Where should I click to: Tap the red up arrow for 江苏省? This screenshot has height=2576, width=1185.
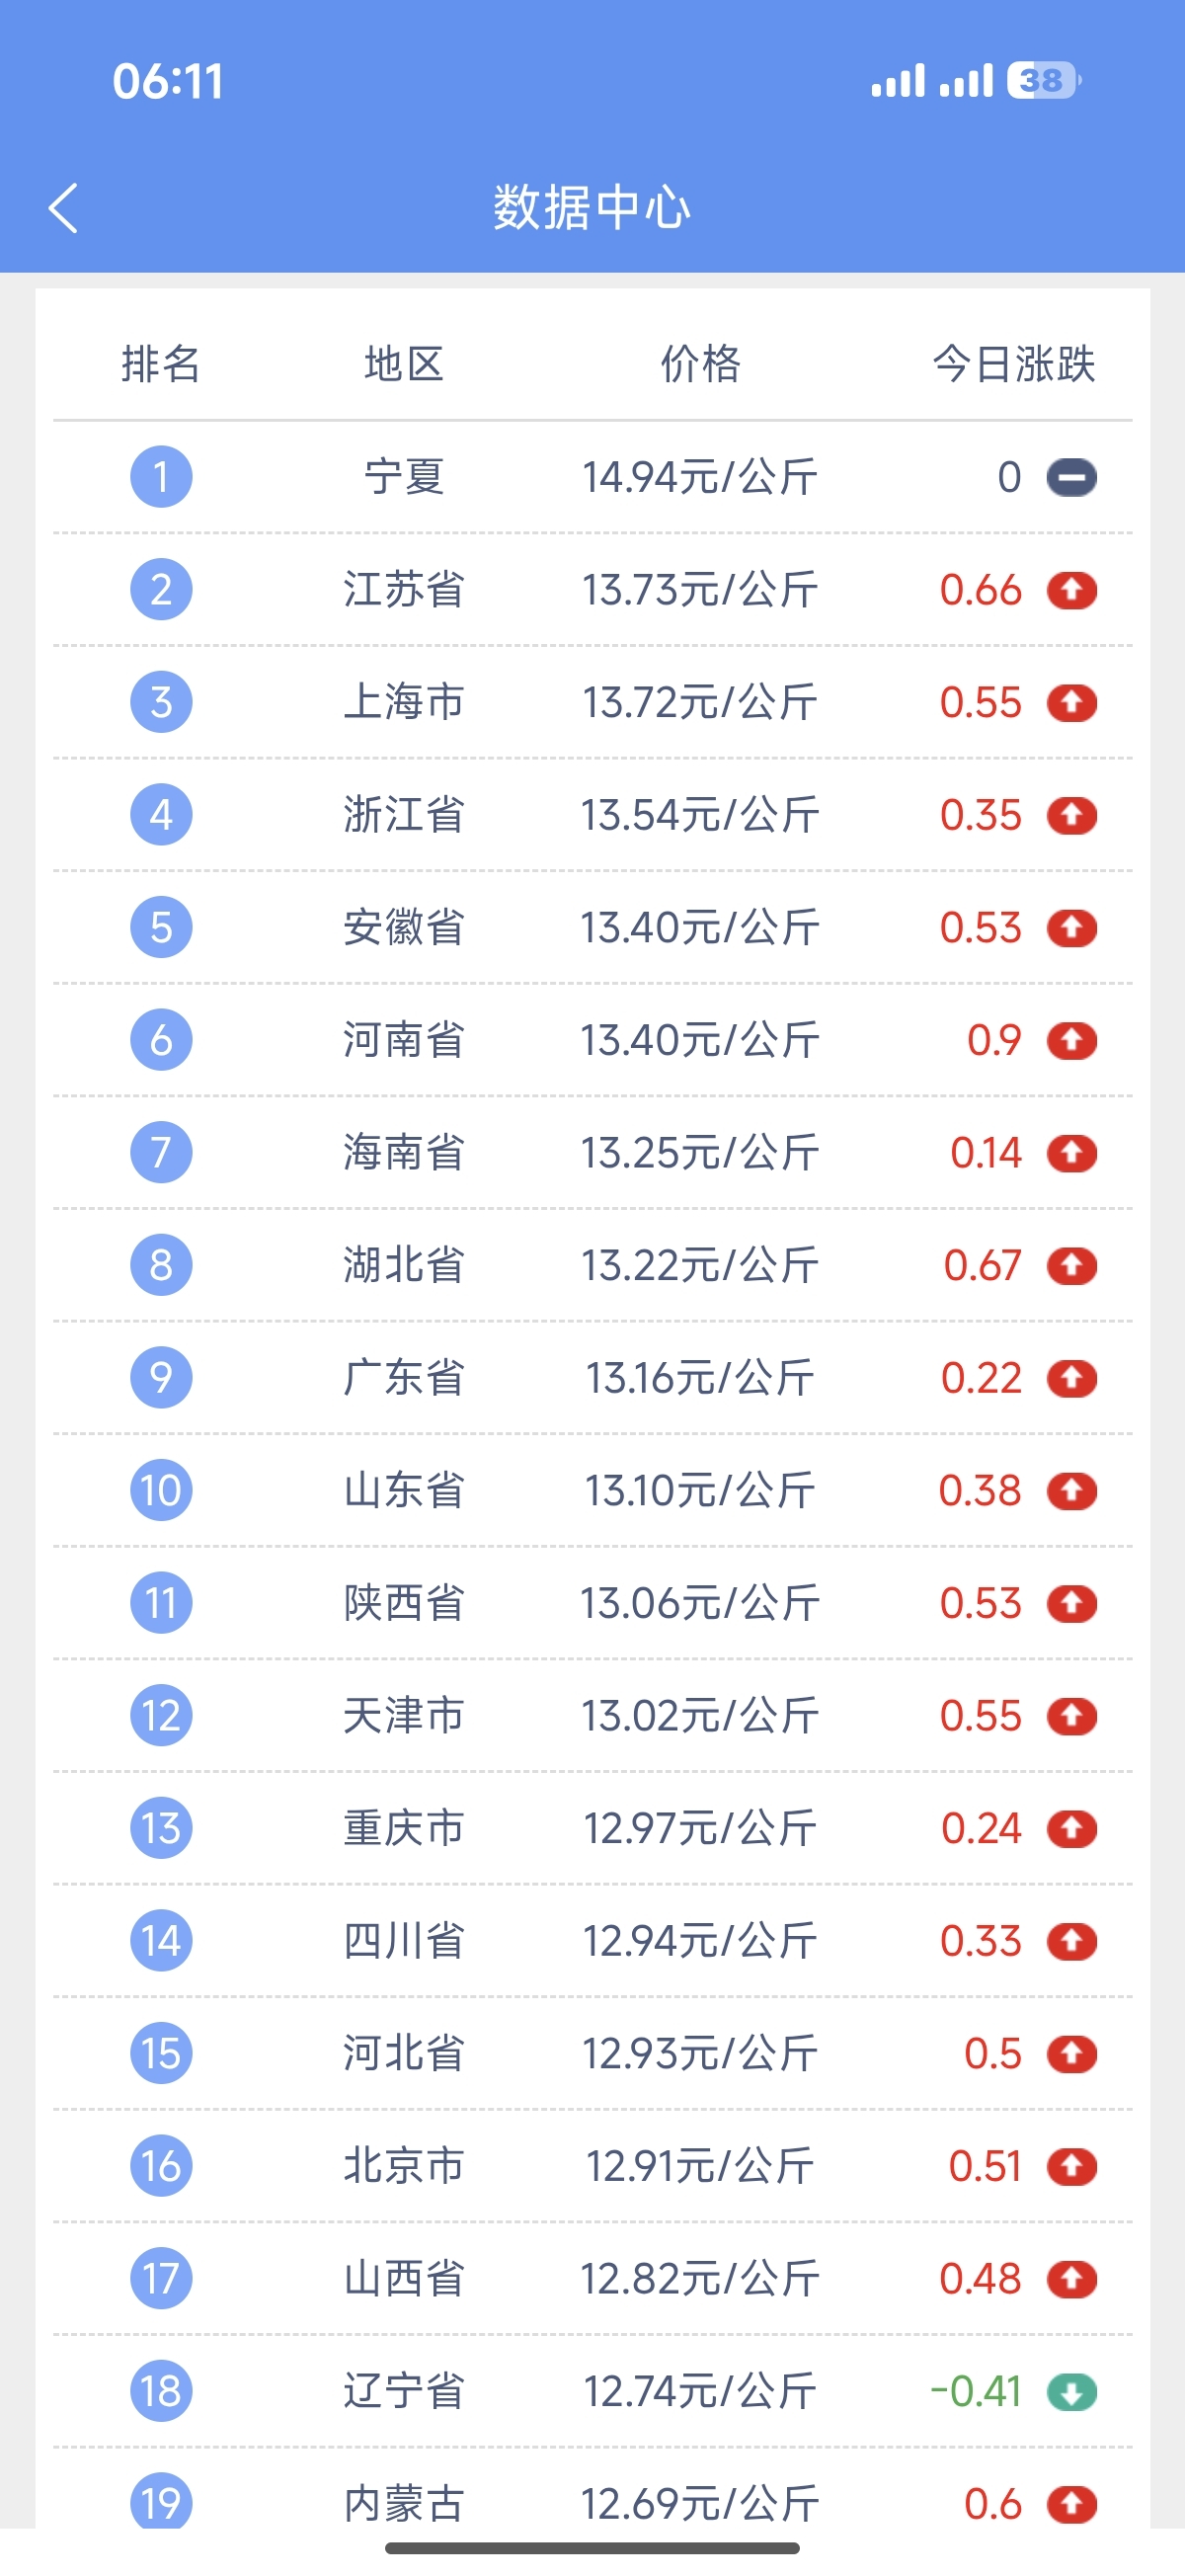pos(1071,590)
